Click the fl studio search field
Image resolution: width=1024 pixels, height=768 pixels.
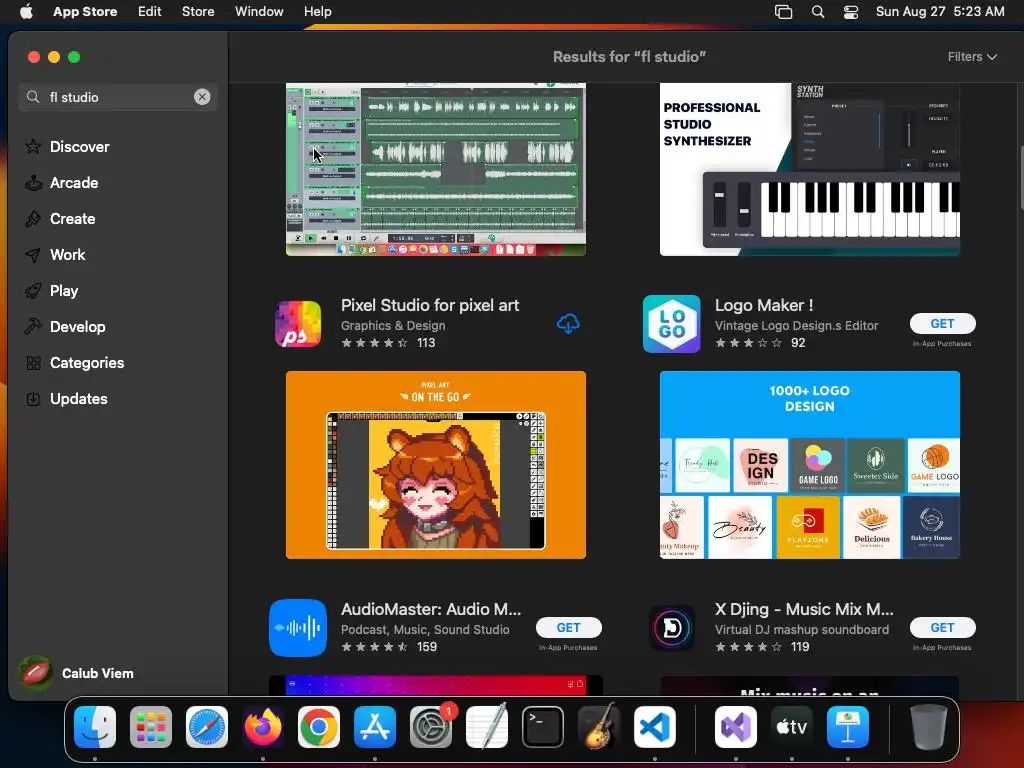tap(118, 97)
